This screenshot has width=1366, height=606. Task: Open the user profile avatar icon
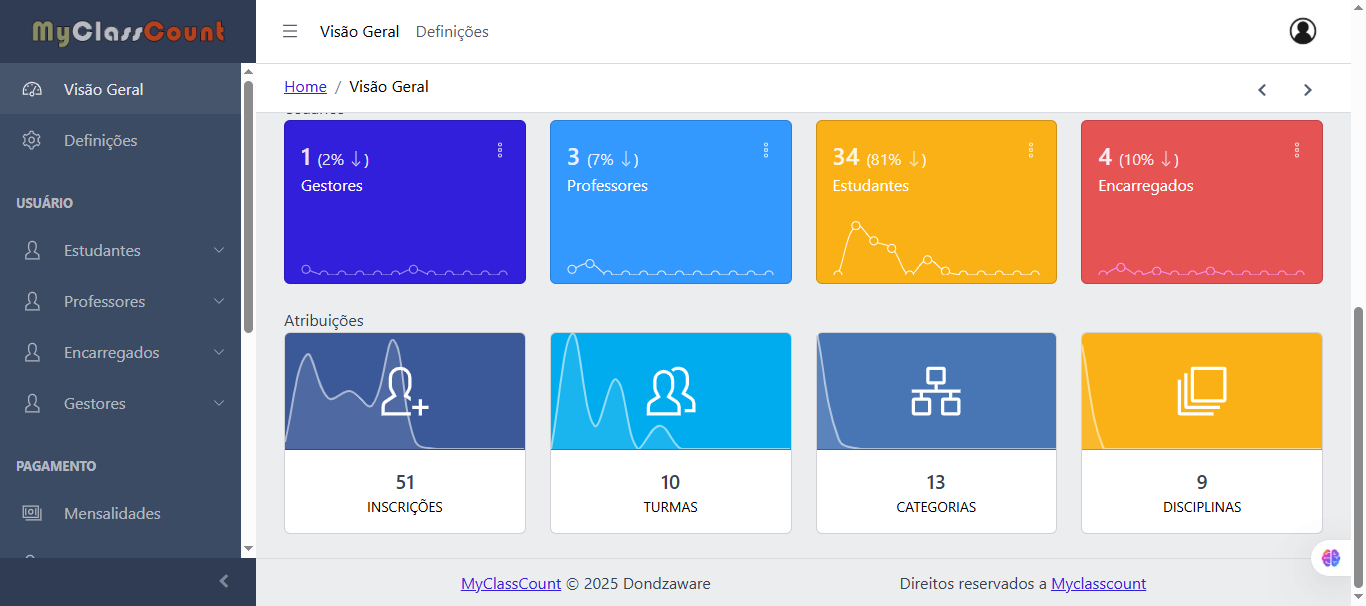(1302, 30)
